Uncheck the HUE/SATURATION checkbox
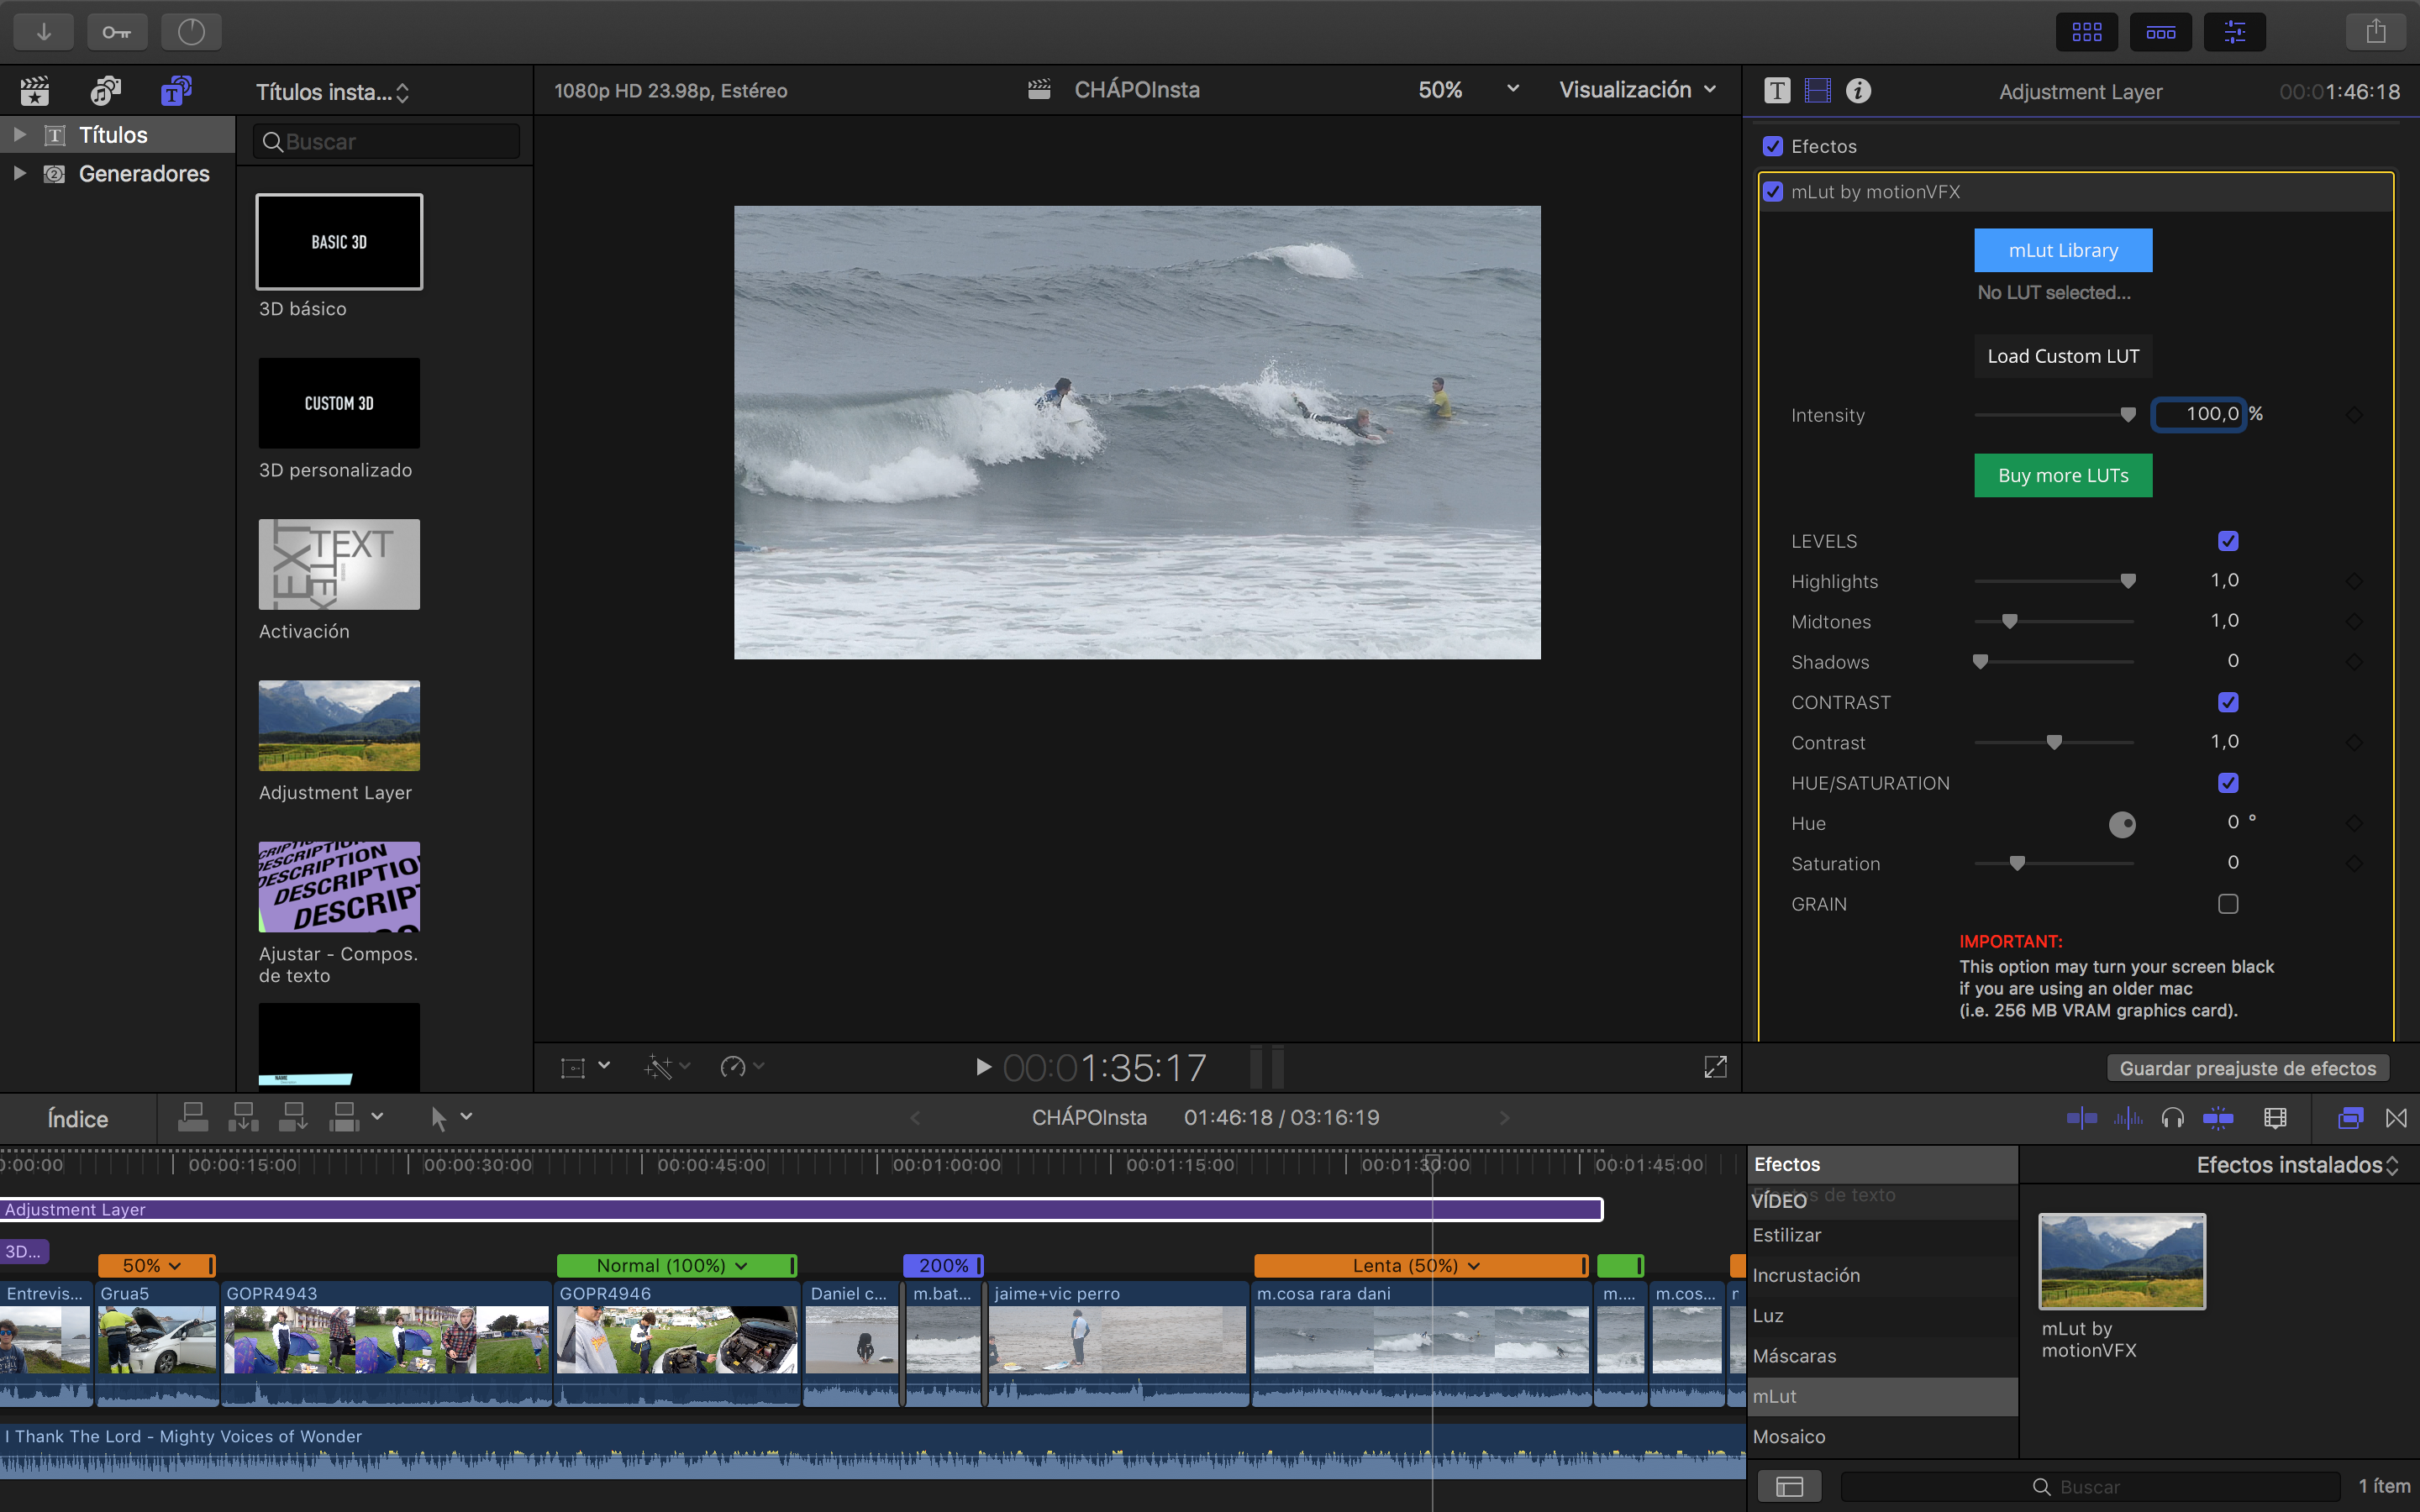 pyautogui.click(x=2228, y=783)
